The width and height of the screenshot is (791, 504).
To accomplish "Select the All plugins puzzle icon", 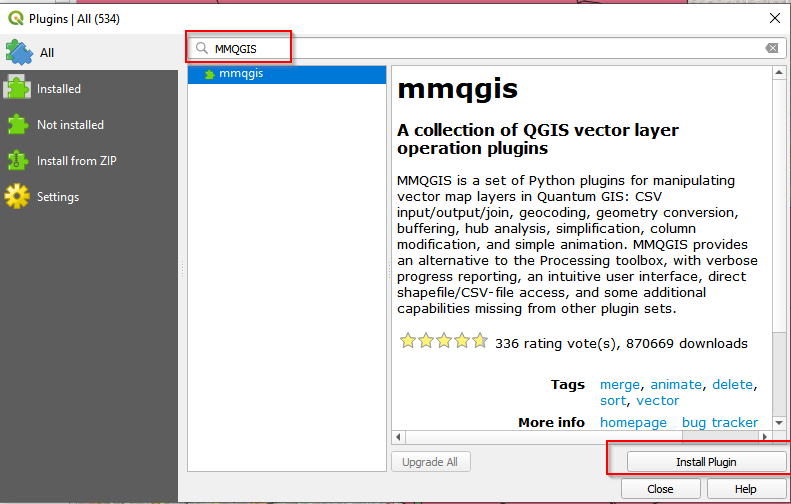I will pyautogui.click(x=19, y=52).
